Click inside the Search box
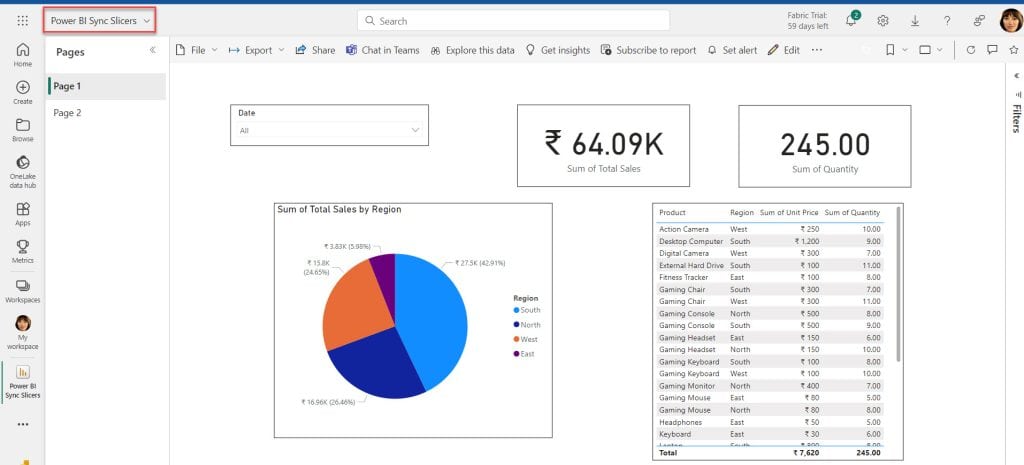The height and width of the screenshot is (465, 1024). tap(513, 21)
